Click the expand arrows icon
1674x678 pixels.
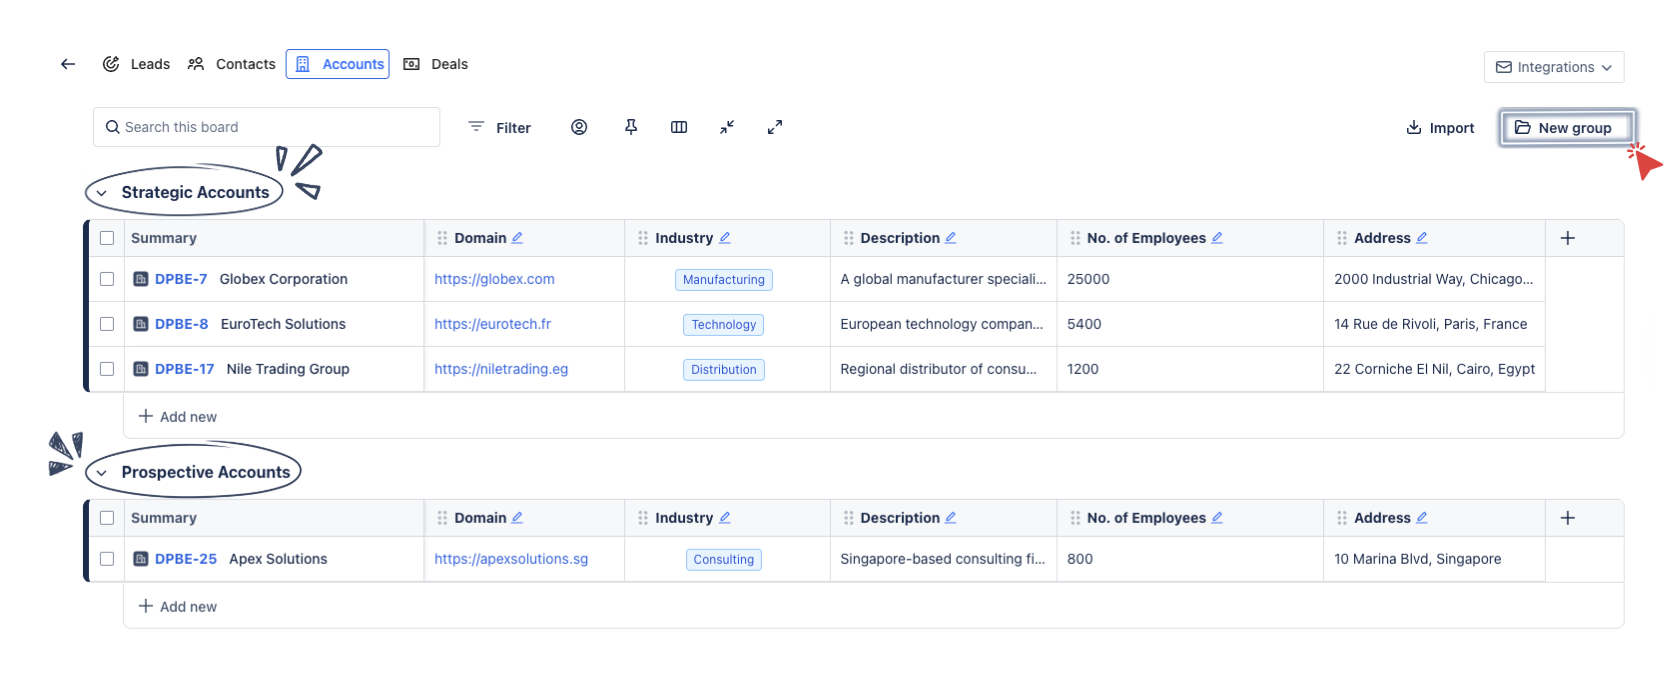(775, 127)
